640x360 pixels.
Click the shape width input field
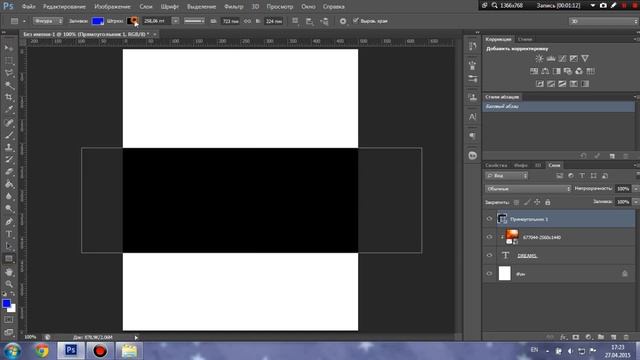(x=230, y=21)
